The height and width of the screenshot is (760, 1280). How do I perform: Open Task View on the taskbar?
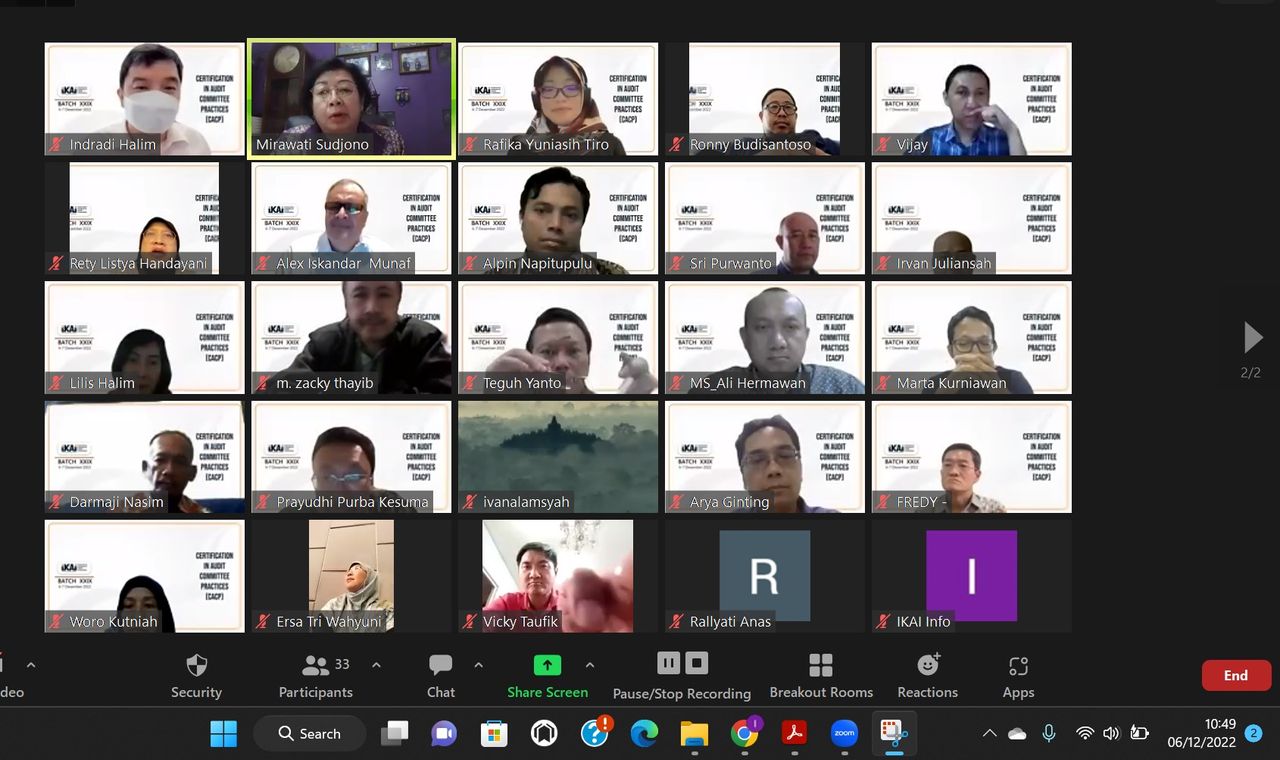395,733
